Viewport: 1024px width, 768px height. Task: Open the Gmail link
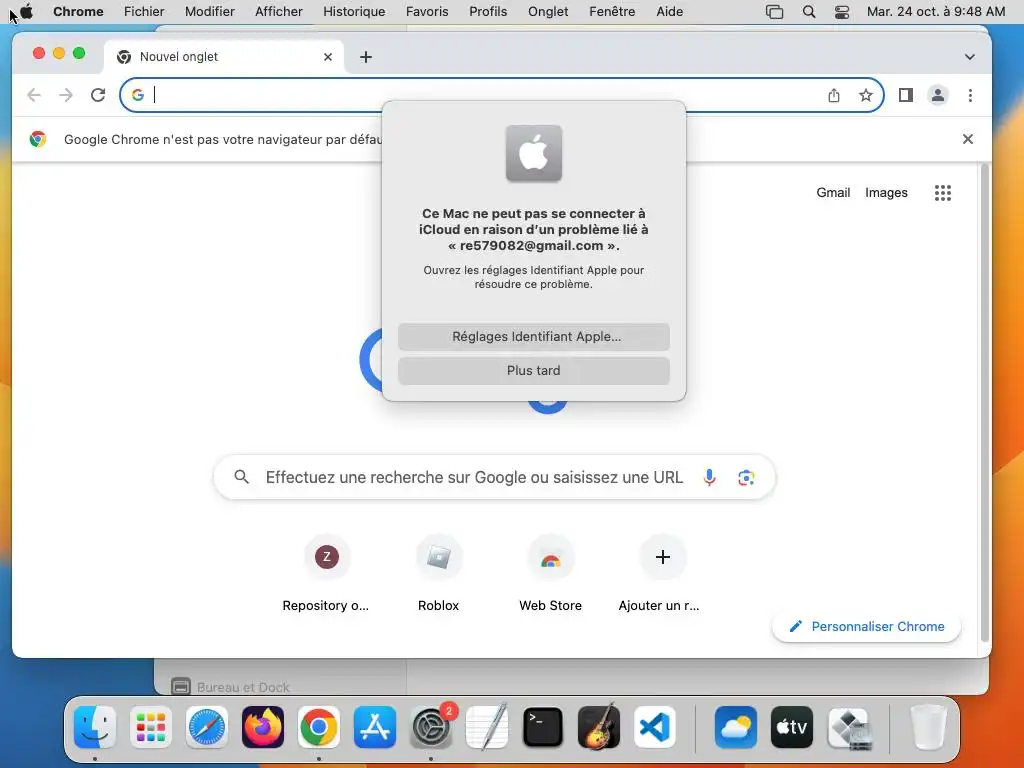(x=833, y=193)
